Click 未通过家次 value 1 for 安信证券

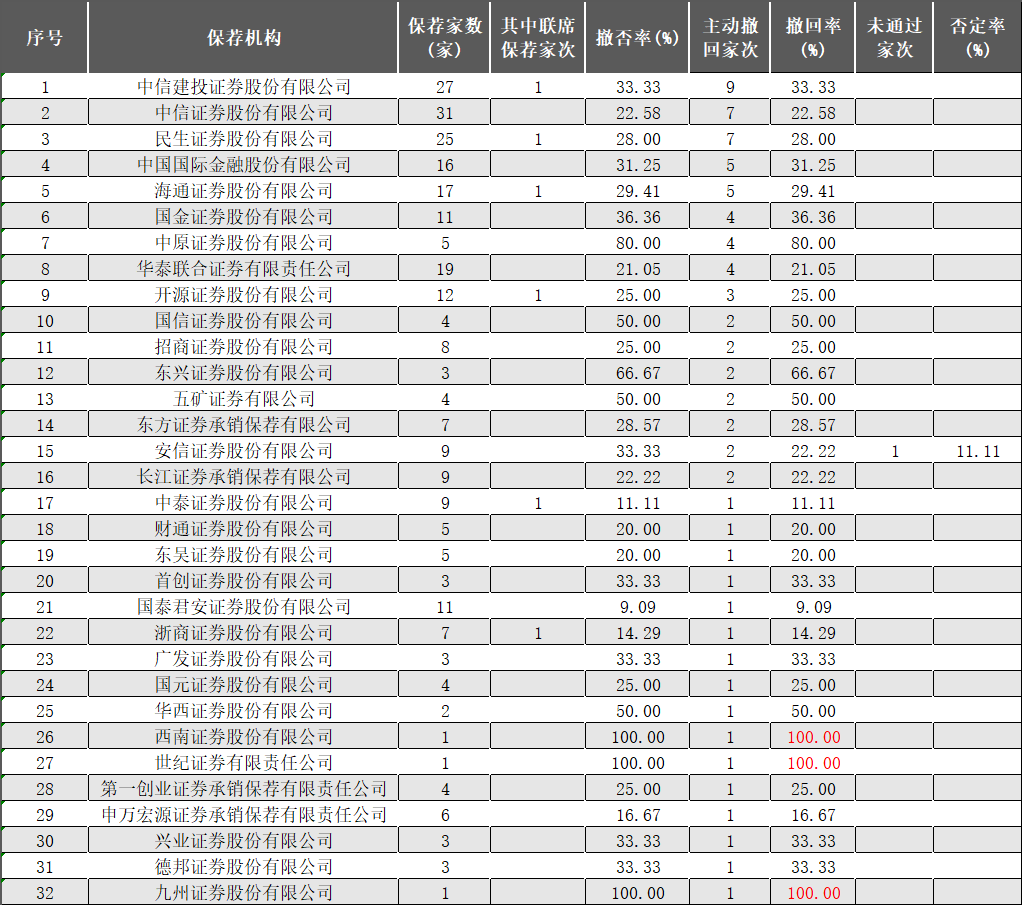[x=895, y=451]
